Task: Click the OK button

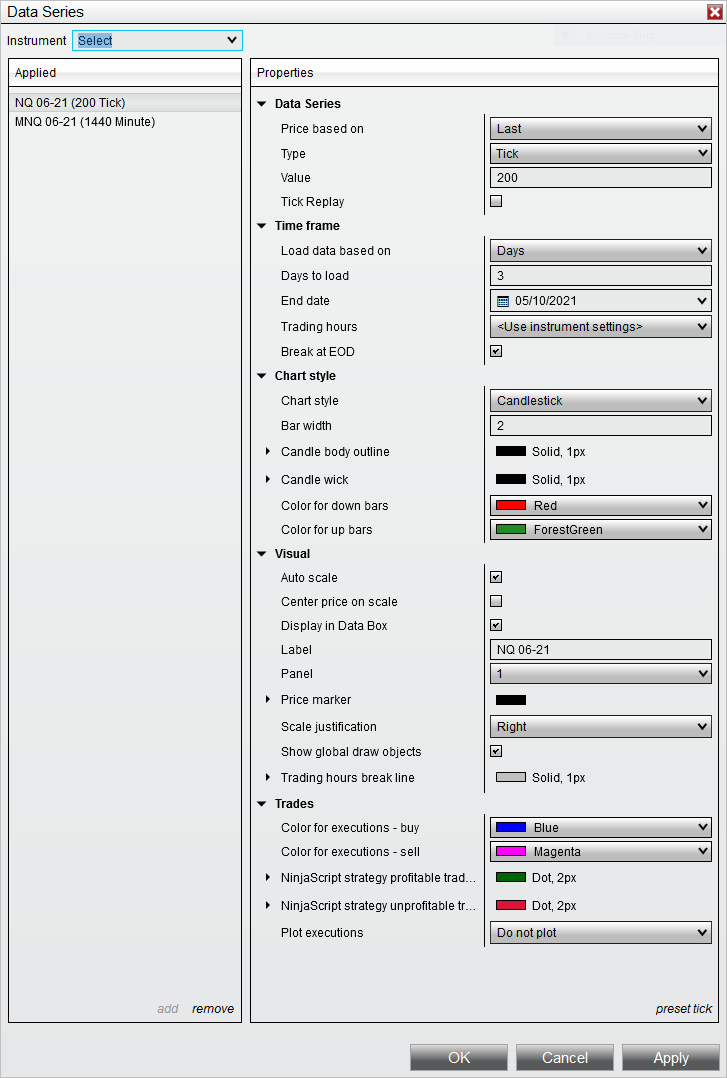Action: 459,1057
